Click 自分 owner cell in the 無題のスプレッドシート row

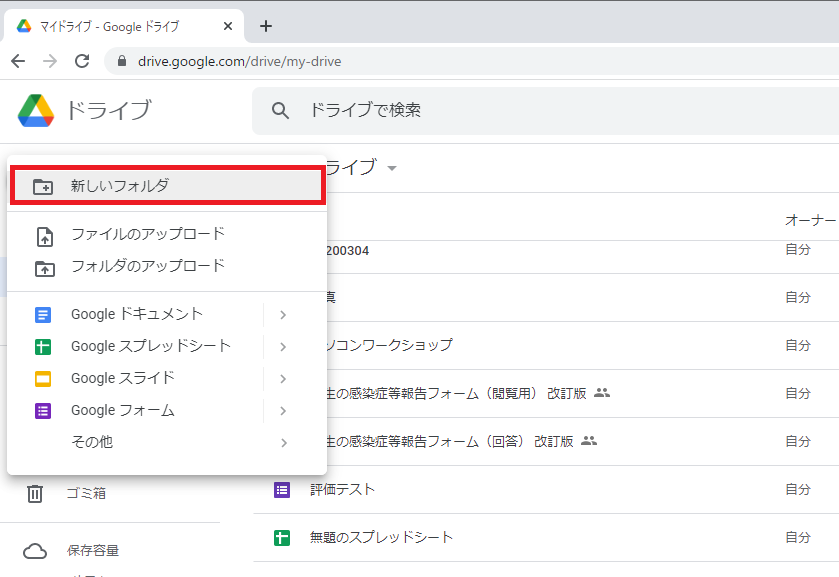[x=798, y=537]
